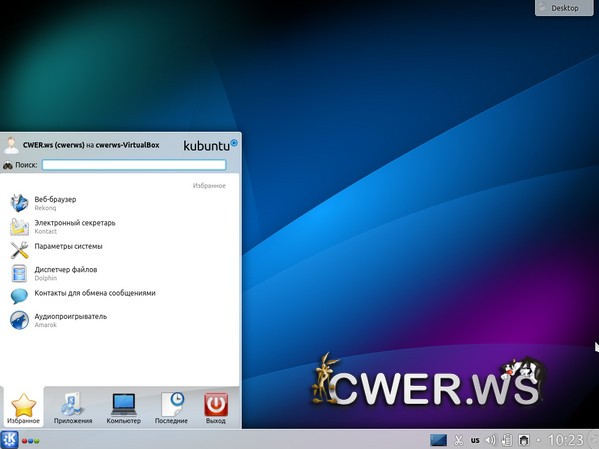Switch to Последние tab

(171, 408)
